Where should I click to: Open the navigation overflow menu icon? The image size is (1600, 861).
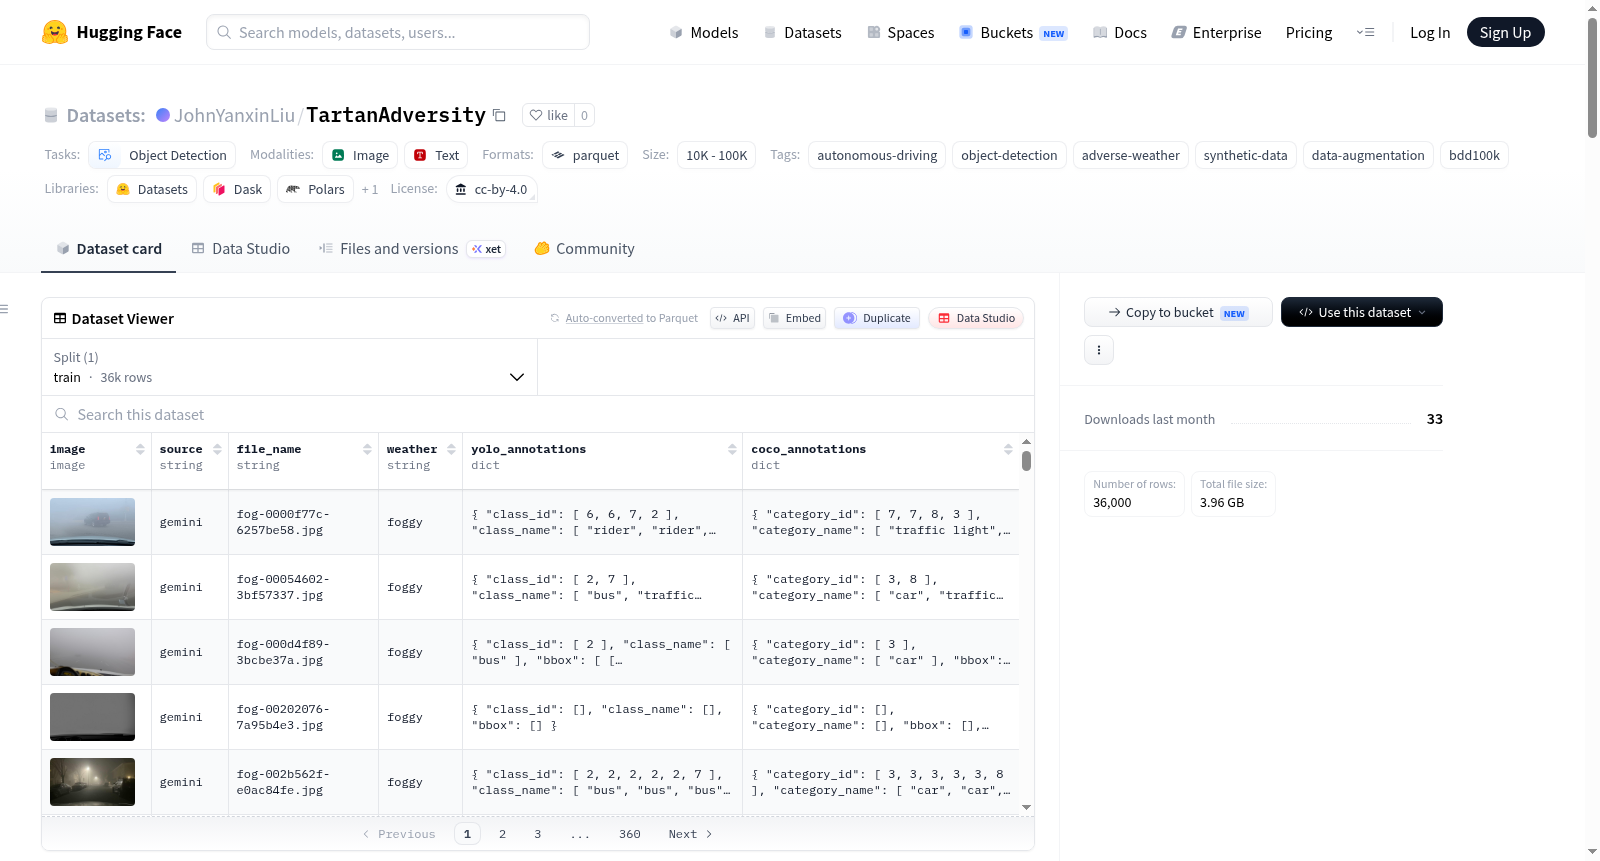(x=1365, y=32)
